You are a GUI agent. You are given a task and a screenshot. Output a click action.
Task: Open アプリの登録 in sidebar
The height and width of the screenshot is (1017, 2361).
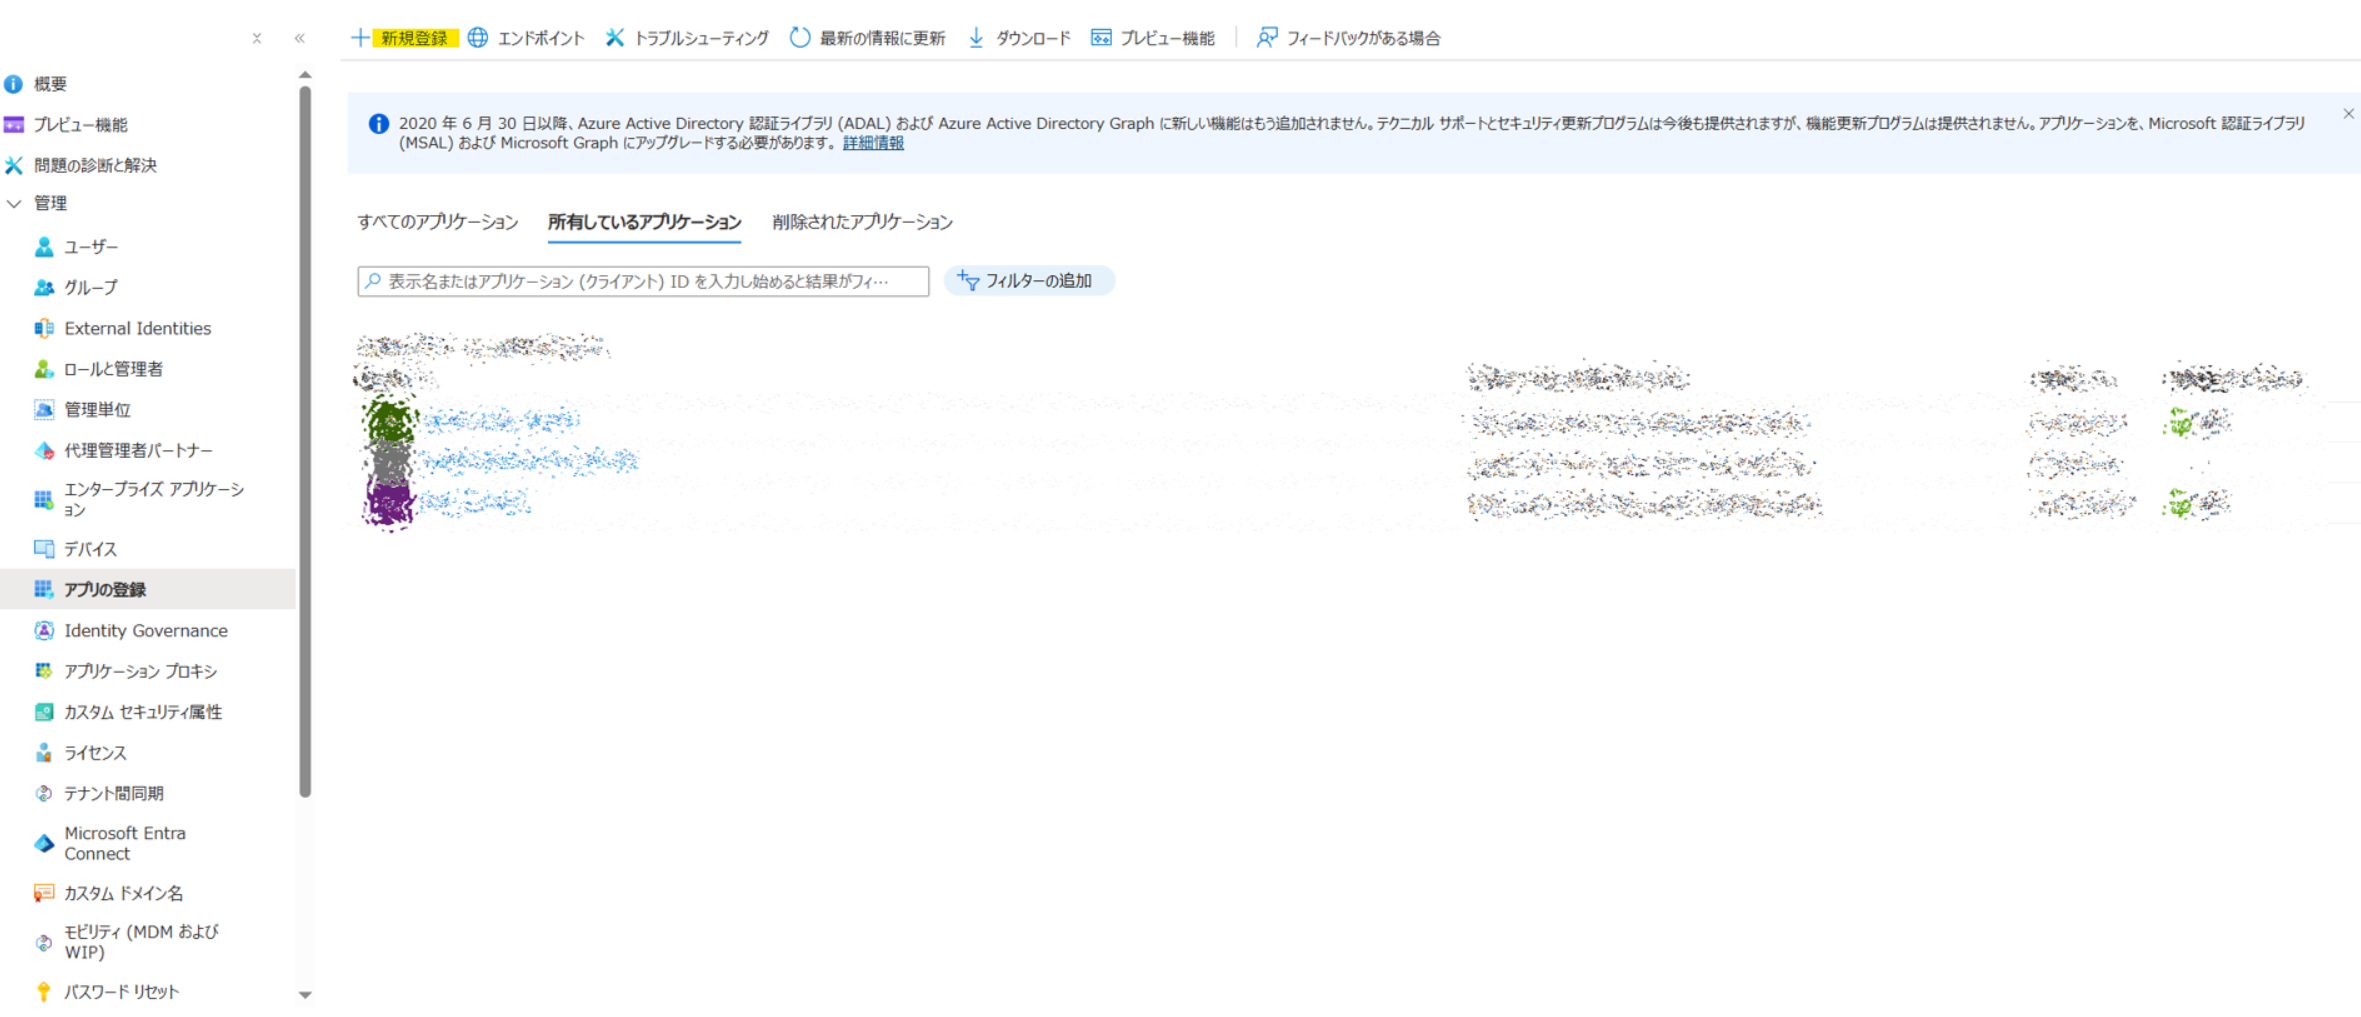(148, 590)
